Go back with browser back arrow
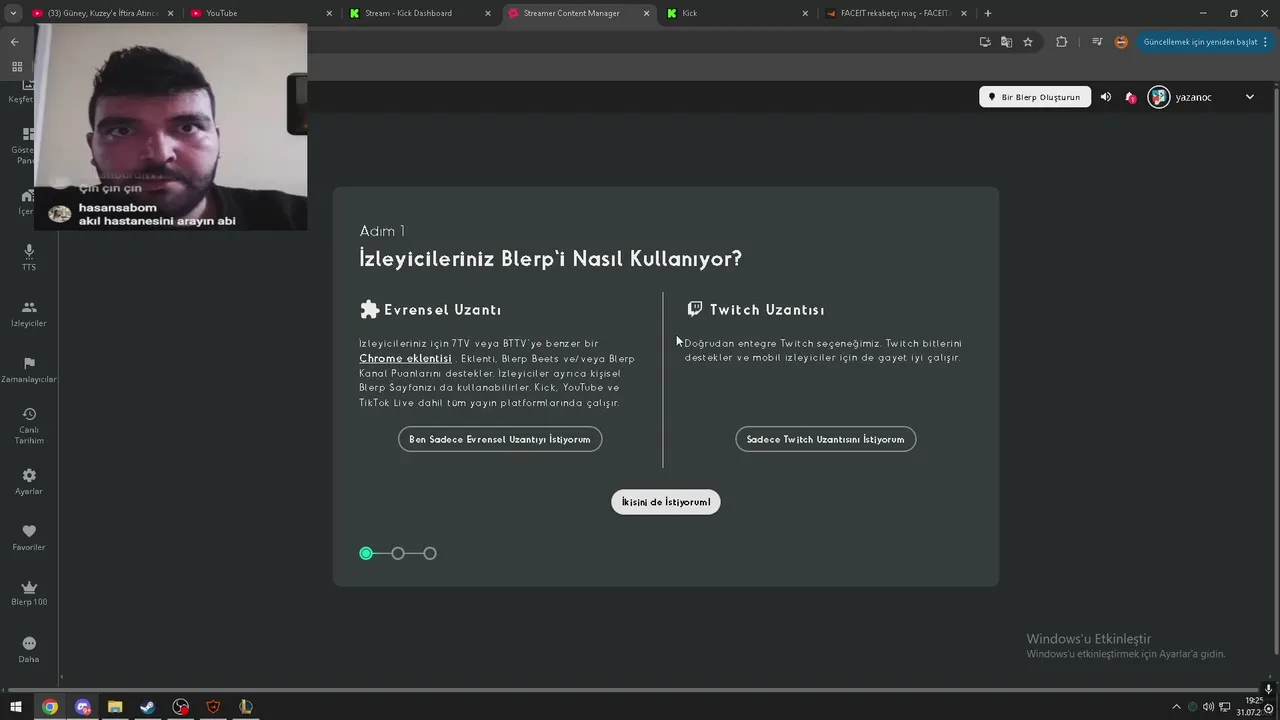Viewport: 1280px width, 720px height. [14, 42]
